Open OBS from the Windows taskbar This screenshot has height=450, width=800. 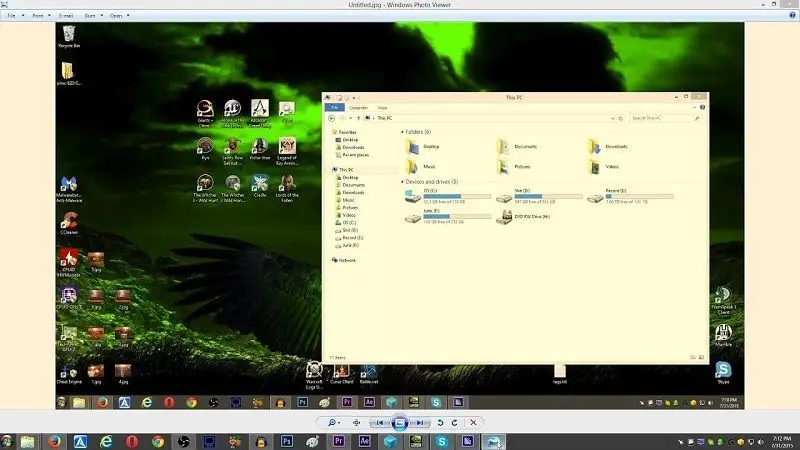(183, 441)
